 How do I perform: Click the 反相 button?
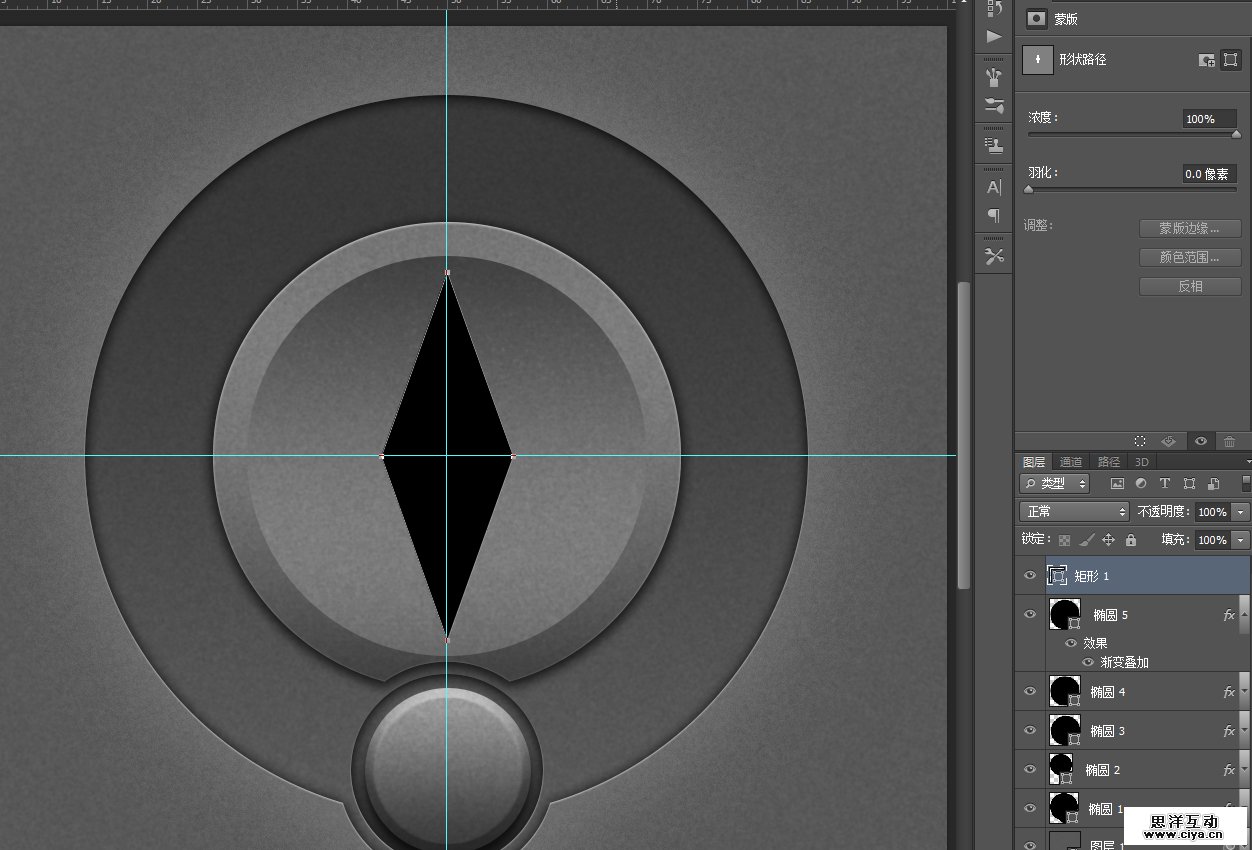coord(1190,286)
